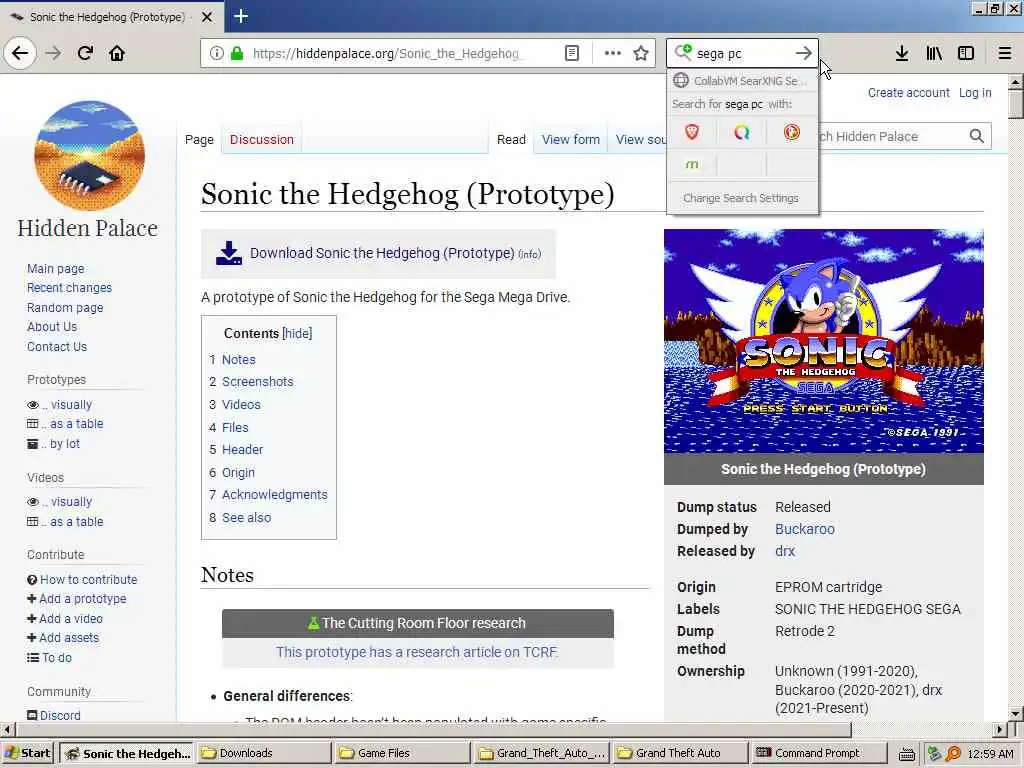Click the Search Hidden Palace input box

click(x=891, y=136)
